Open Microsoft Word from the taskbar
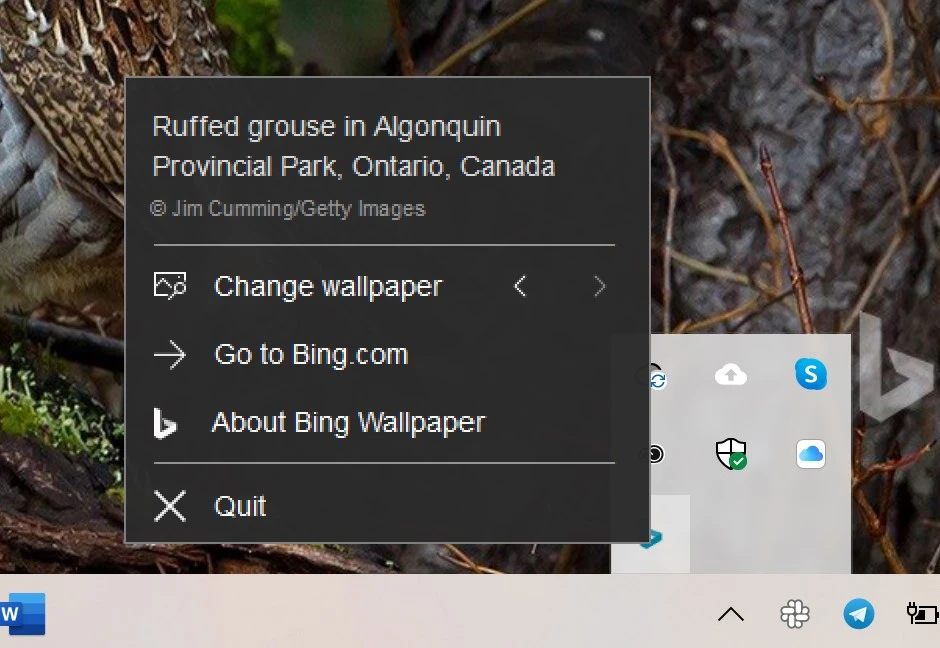This screenshot has height=648, width=940. (x=23, y=614)
